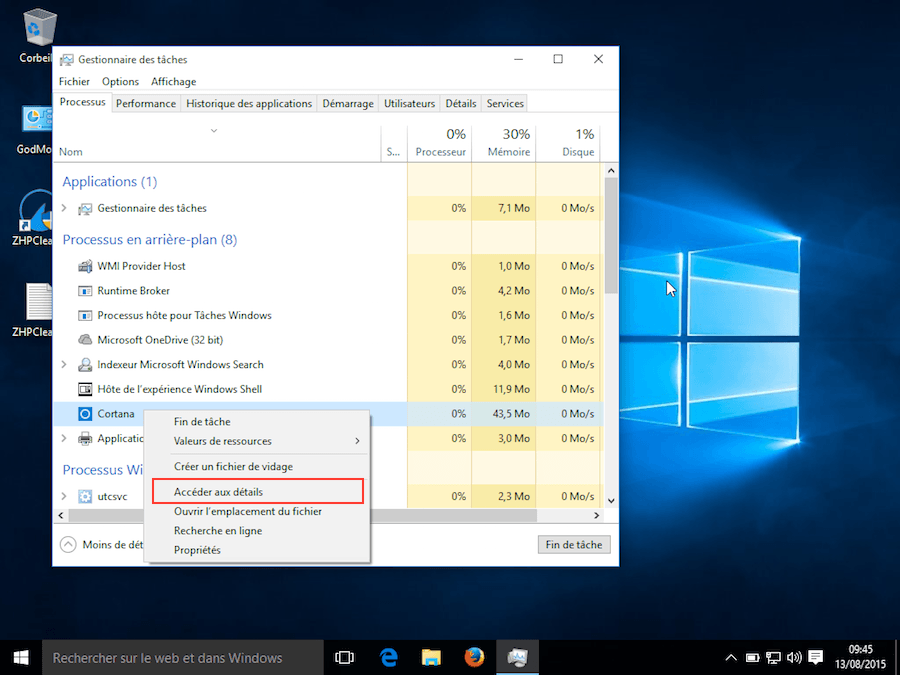Click the Microsoft OneDrive cloud icon
This screenshot has width=900, height=675.
tap(85, 340)
